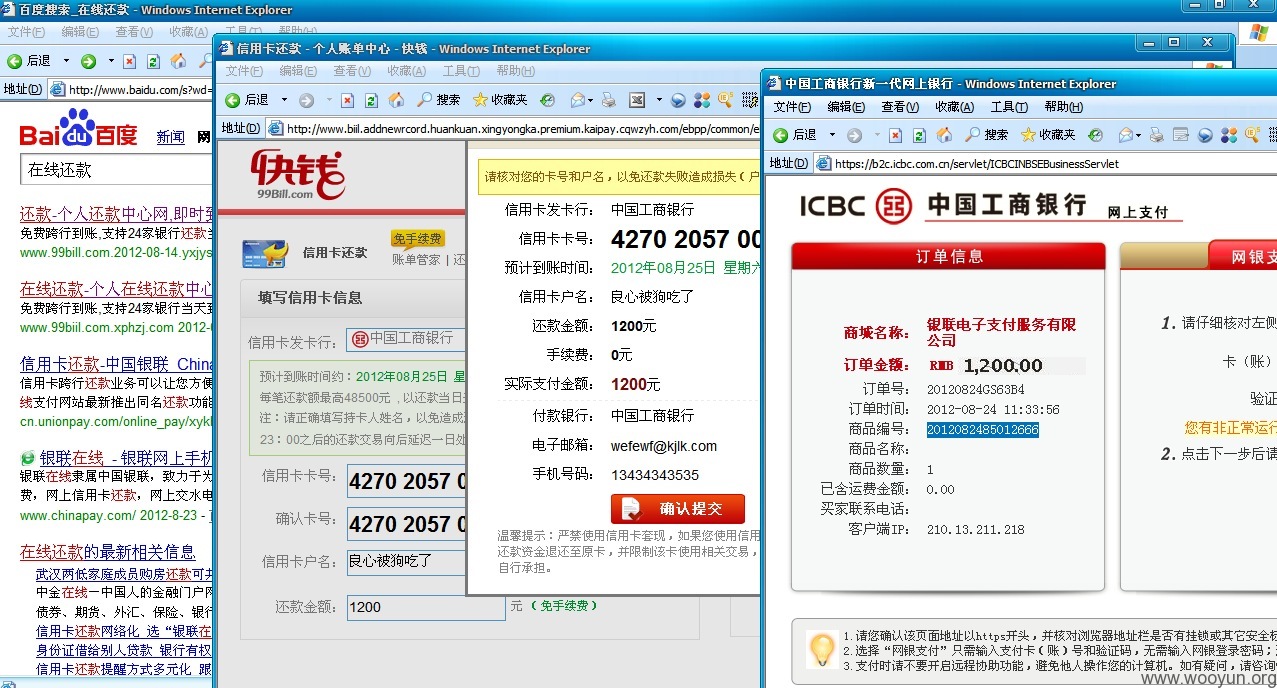The width and height of the screenshot is (1277, 688).
Task: Open History icon in 快钱 window toolbar
Action: coord(548,100)
